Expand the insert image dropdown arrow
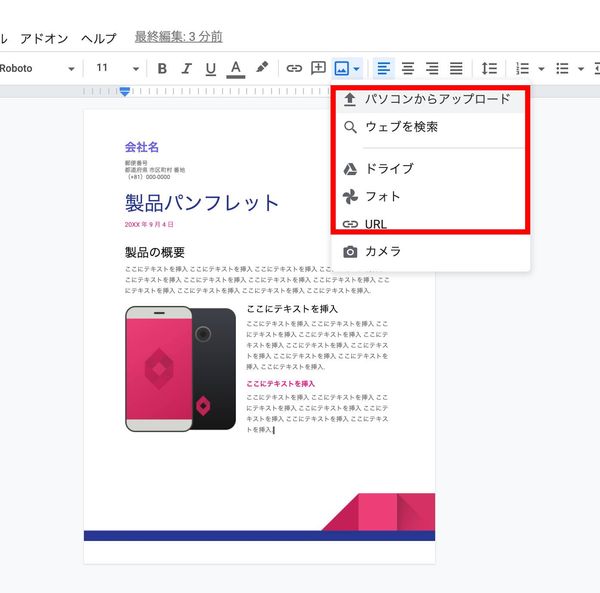Image resolution: width=600 pixels, height=593 pixels. (x=357, y=69)
